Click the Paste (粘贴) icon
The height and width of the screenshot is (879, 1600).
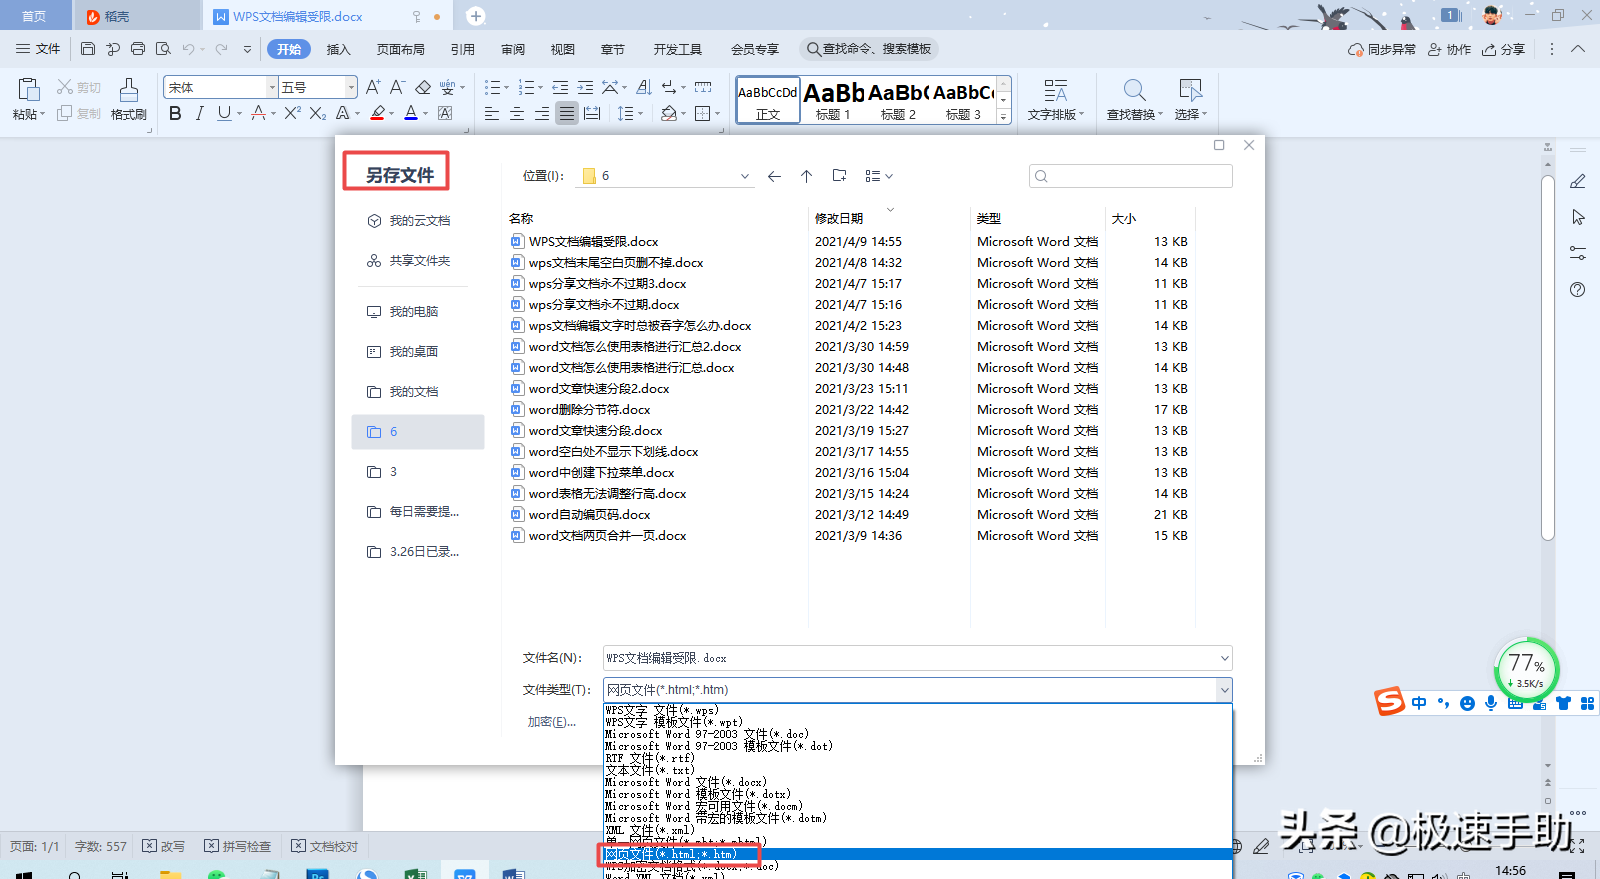[28, 90]
